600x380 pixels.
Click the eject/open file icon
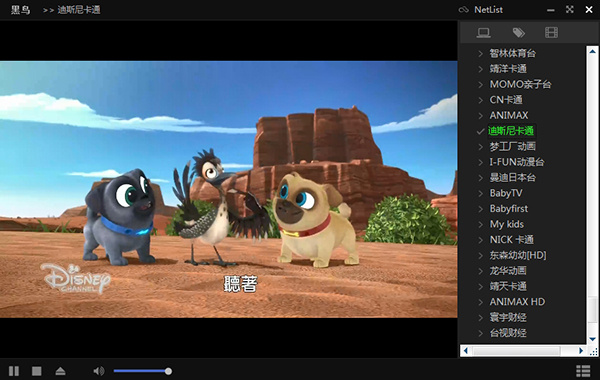pos(60,371)
